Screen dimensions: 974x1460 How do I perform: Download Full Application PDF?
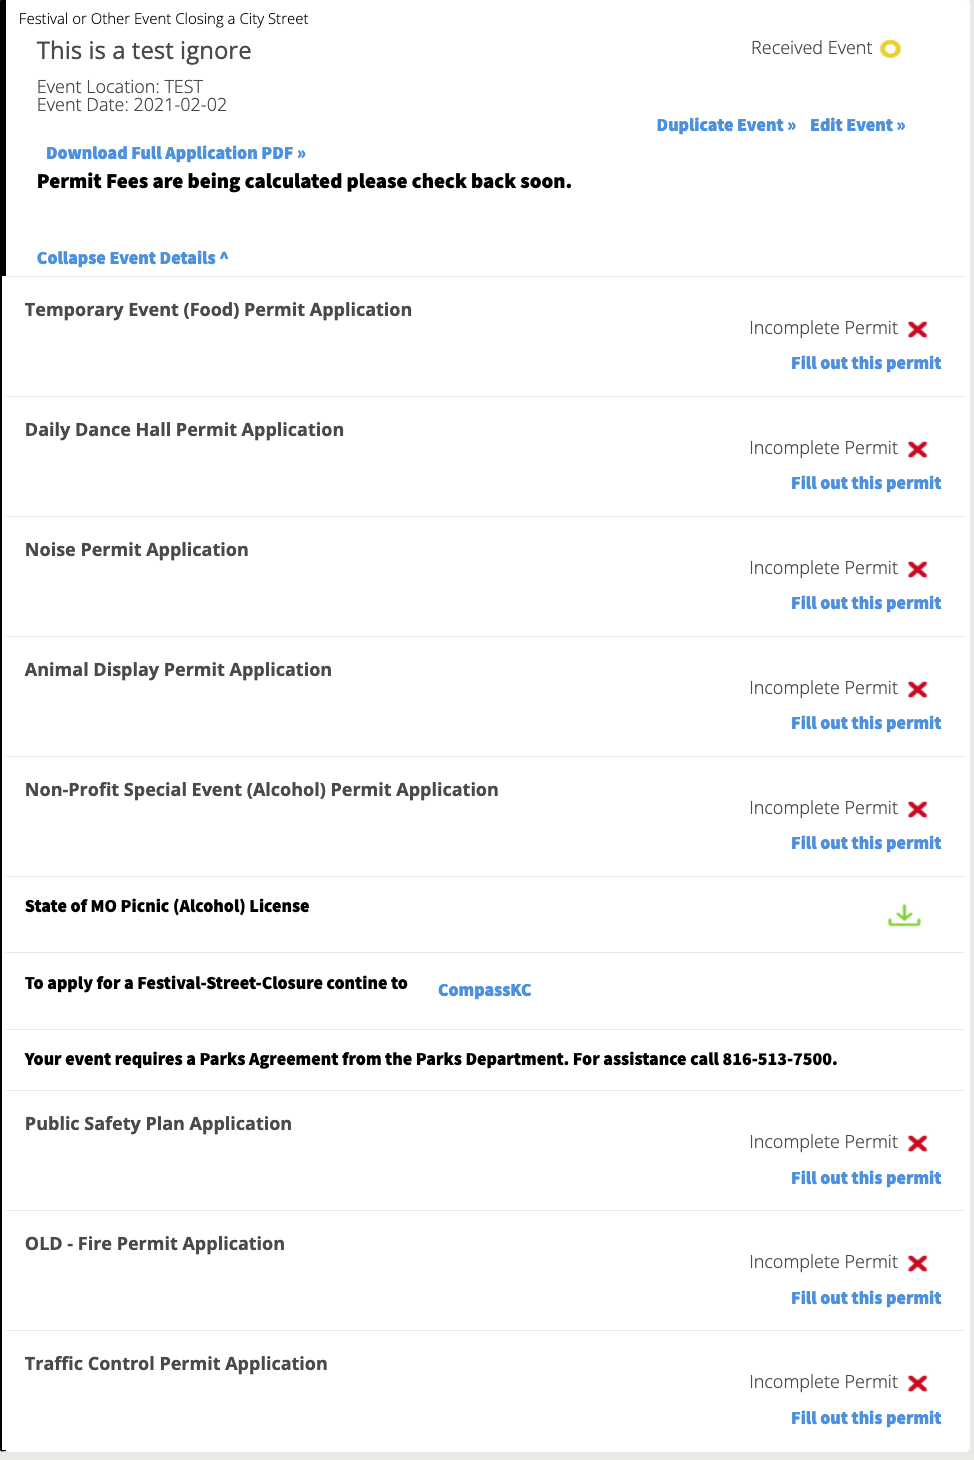(x=176, y=153)
